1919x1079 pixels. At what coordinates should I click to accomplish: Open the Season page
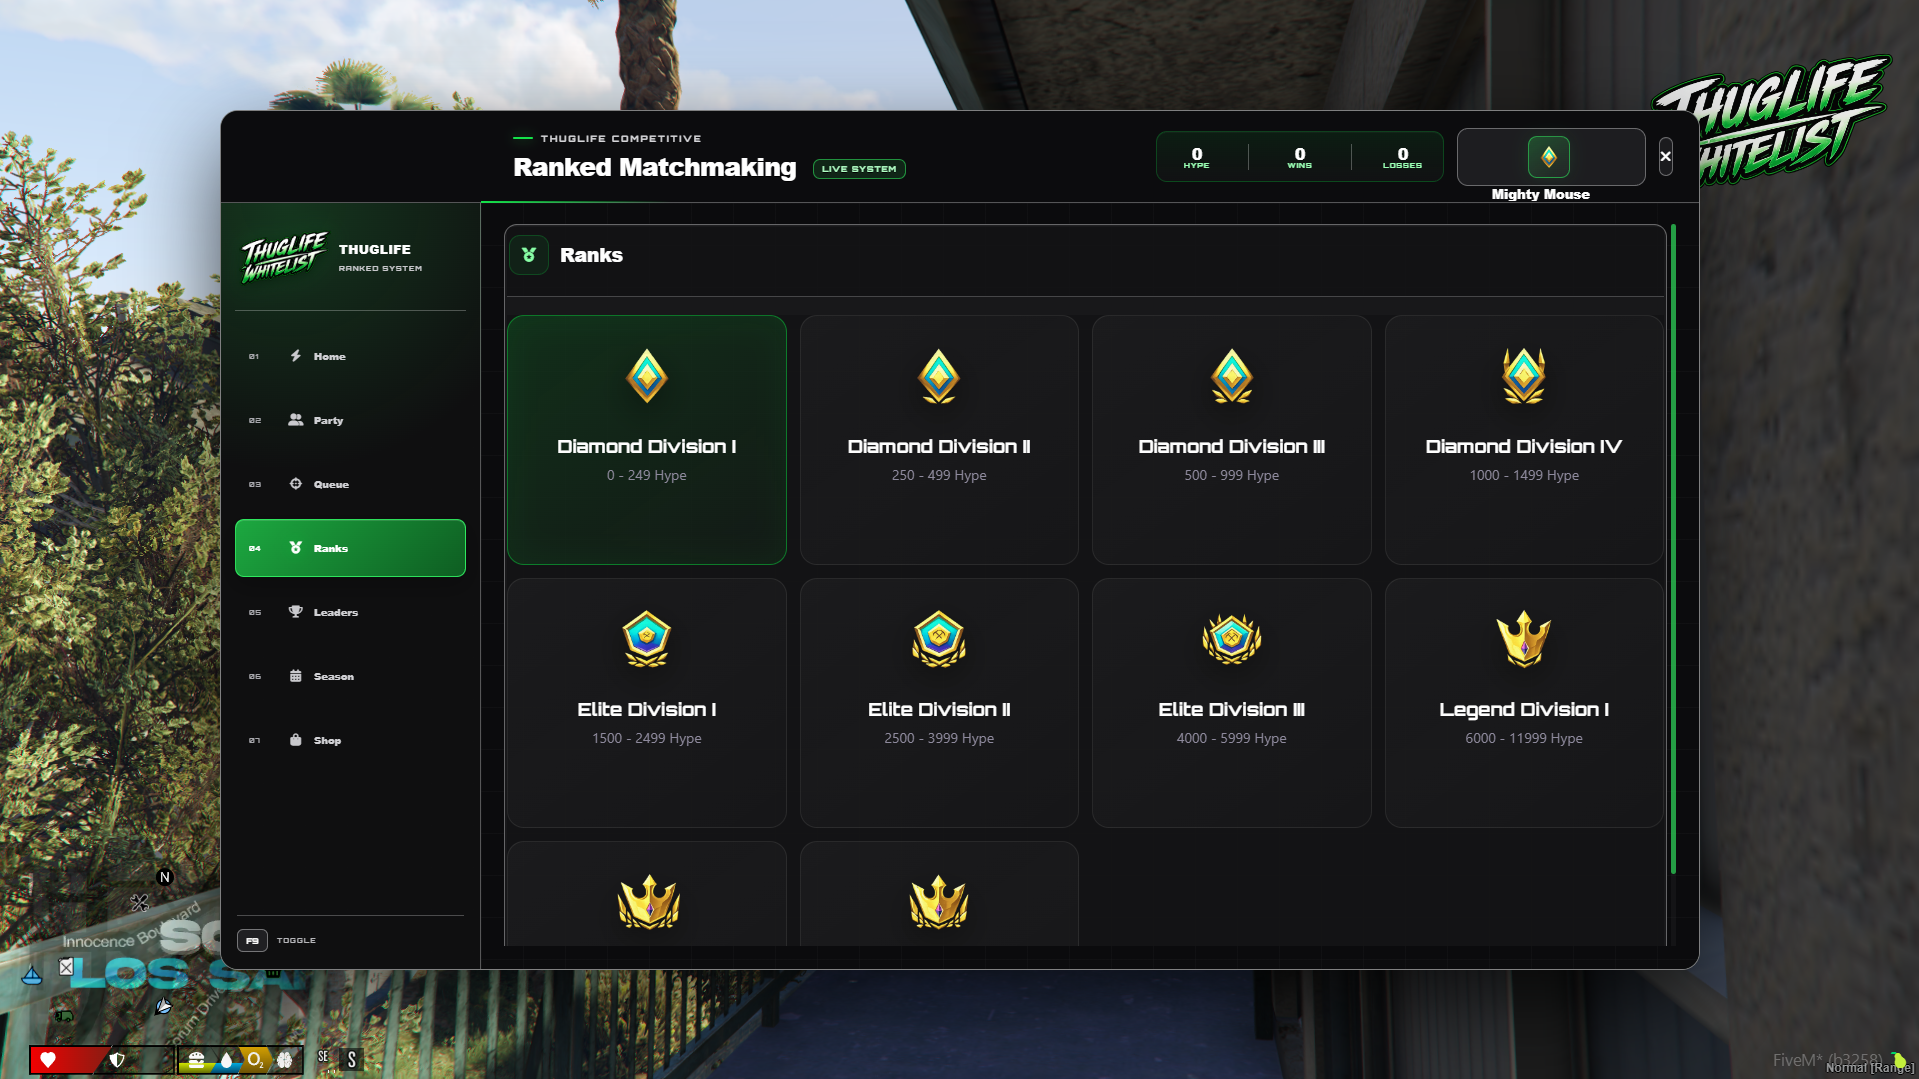(350, 676)
